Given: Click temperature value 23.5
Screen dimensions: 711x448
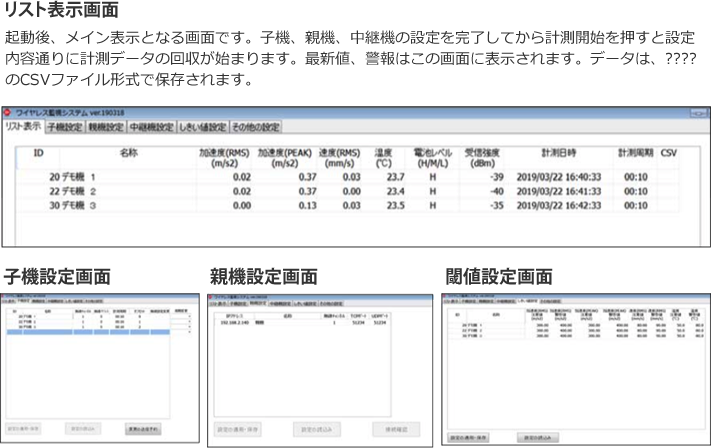Looking at the screenshot, I should 395,205.
